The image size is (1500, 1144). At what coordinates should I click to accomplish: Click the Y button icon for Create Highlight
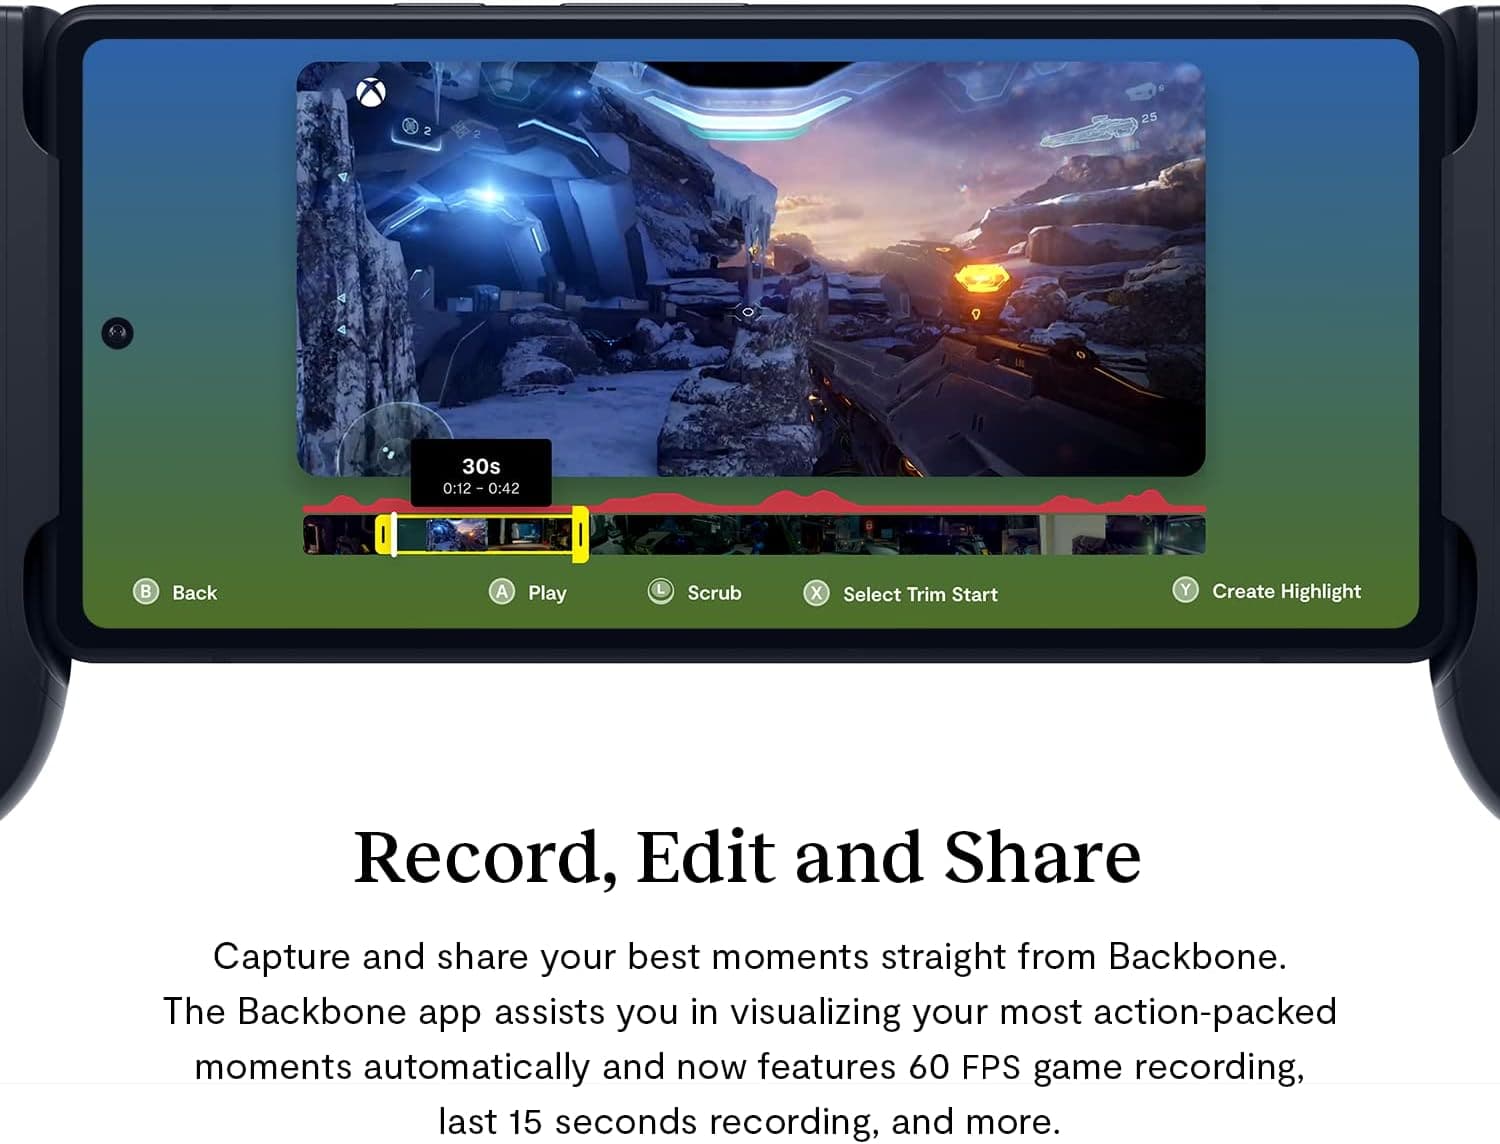[x=1185, y=590]
